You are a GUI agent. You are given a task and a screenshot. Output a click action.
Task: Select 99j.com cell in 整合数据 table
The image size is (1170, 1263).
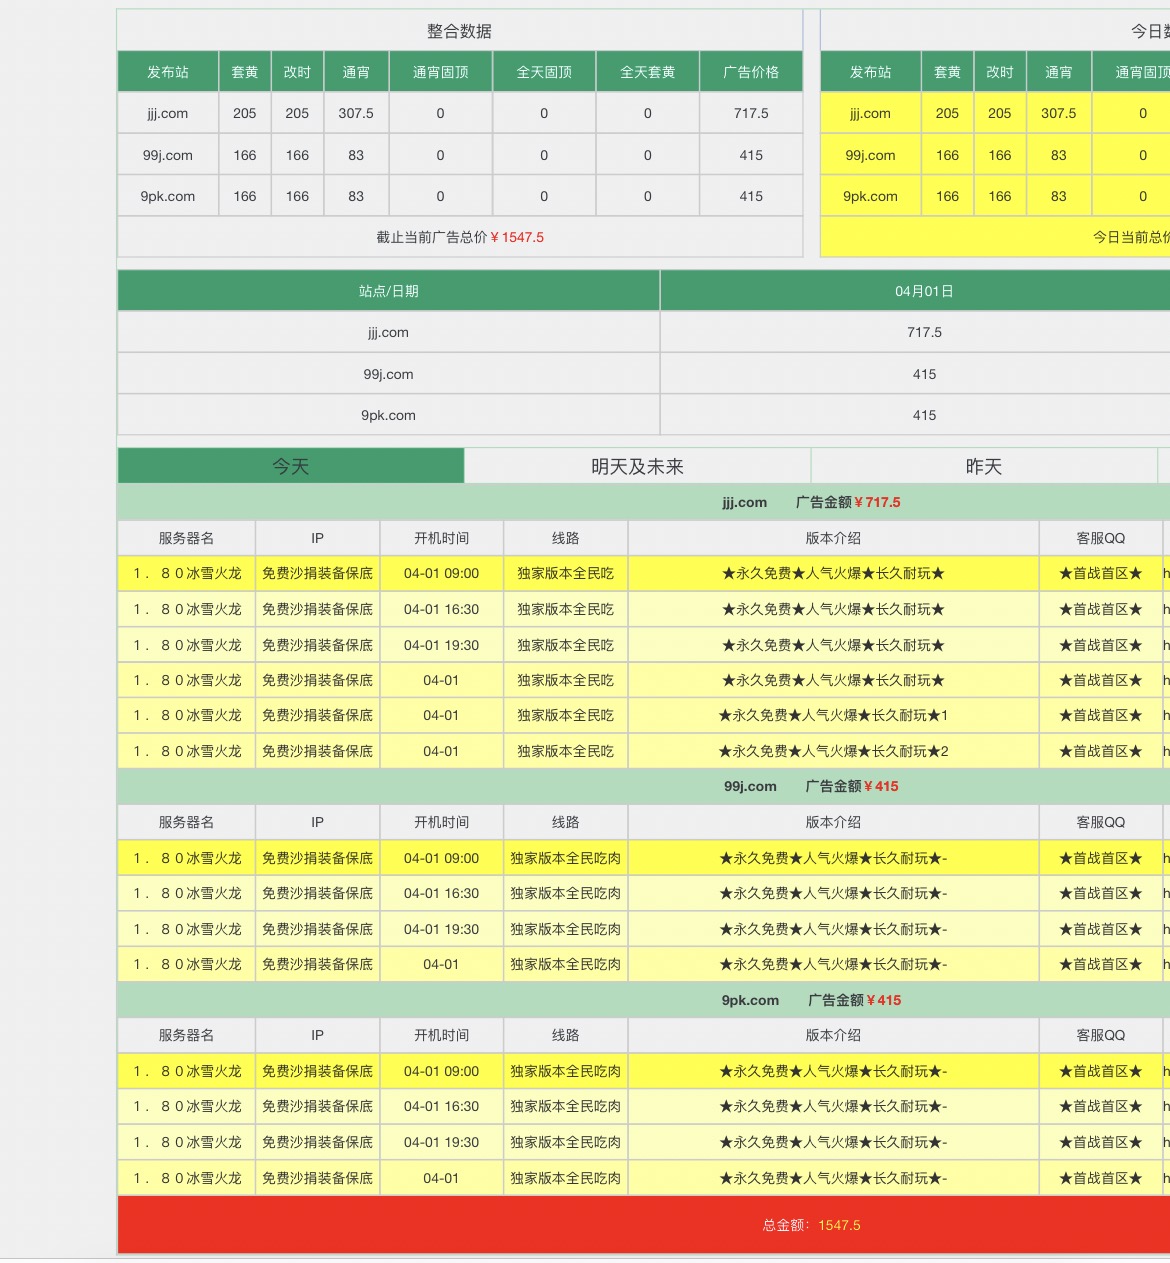168,155
